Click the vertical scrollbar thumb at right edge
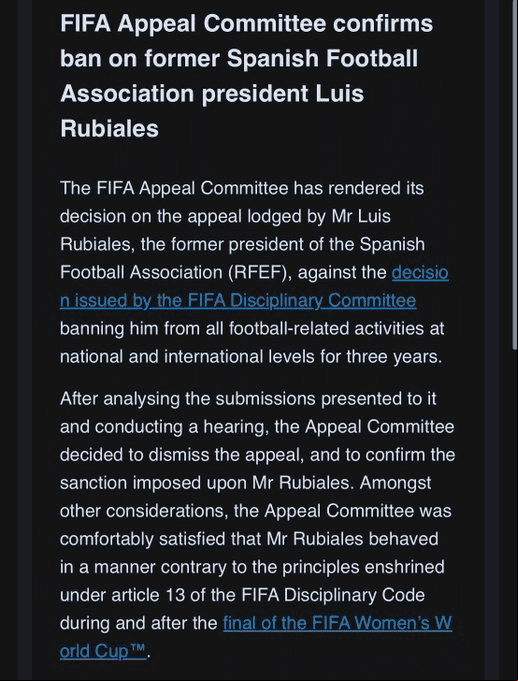 tap(515, 174)
